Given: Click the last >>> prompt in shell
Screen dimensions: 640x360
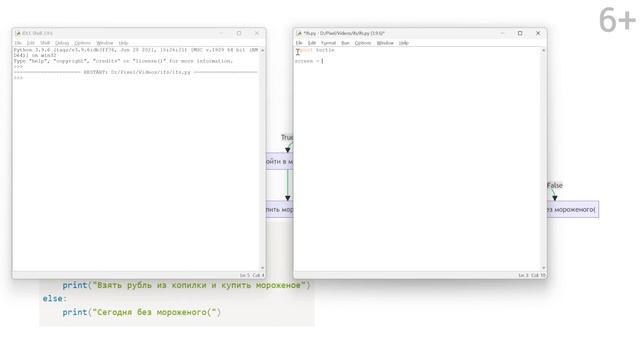Looking at the screenshot, I should pos(18,78).
